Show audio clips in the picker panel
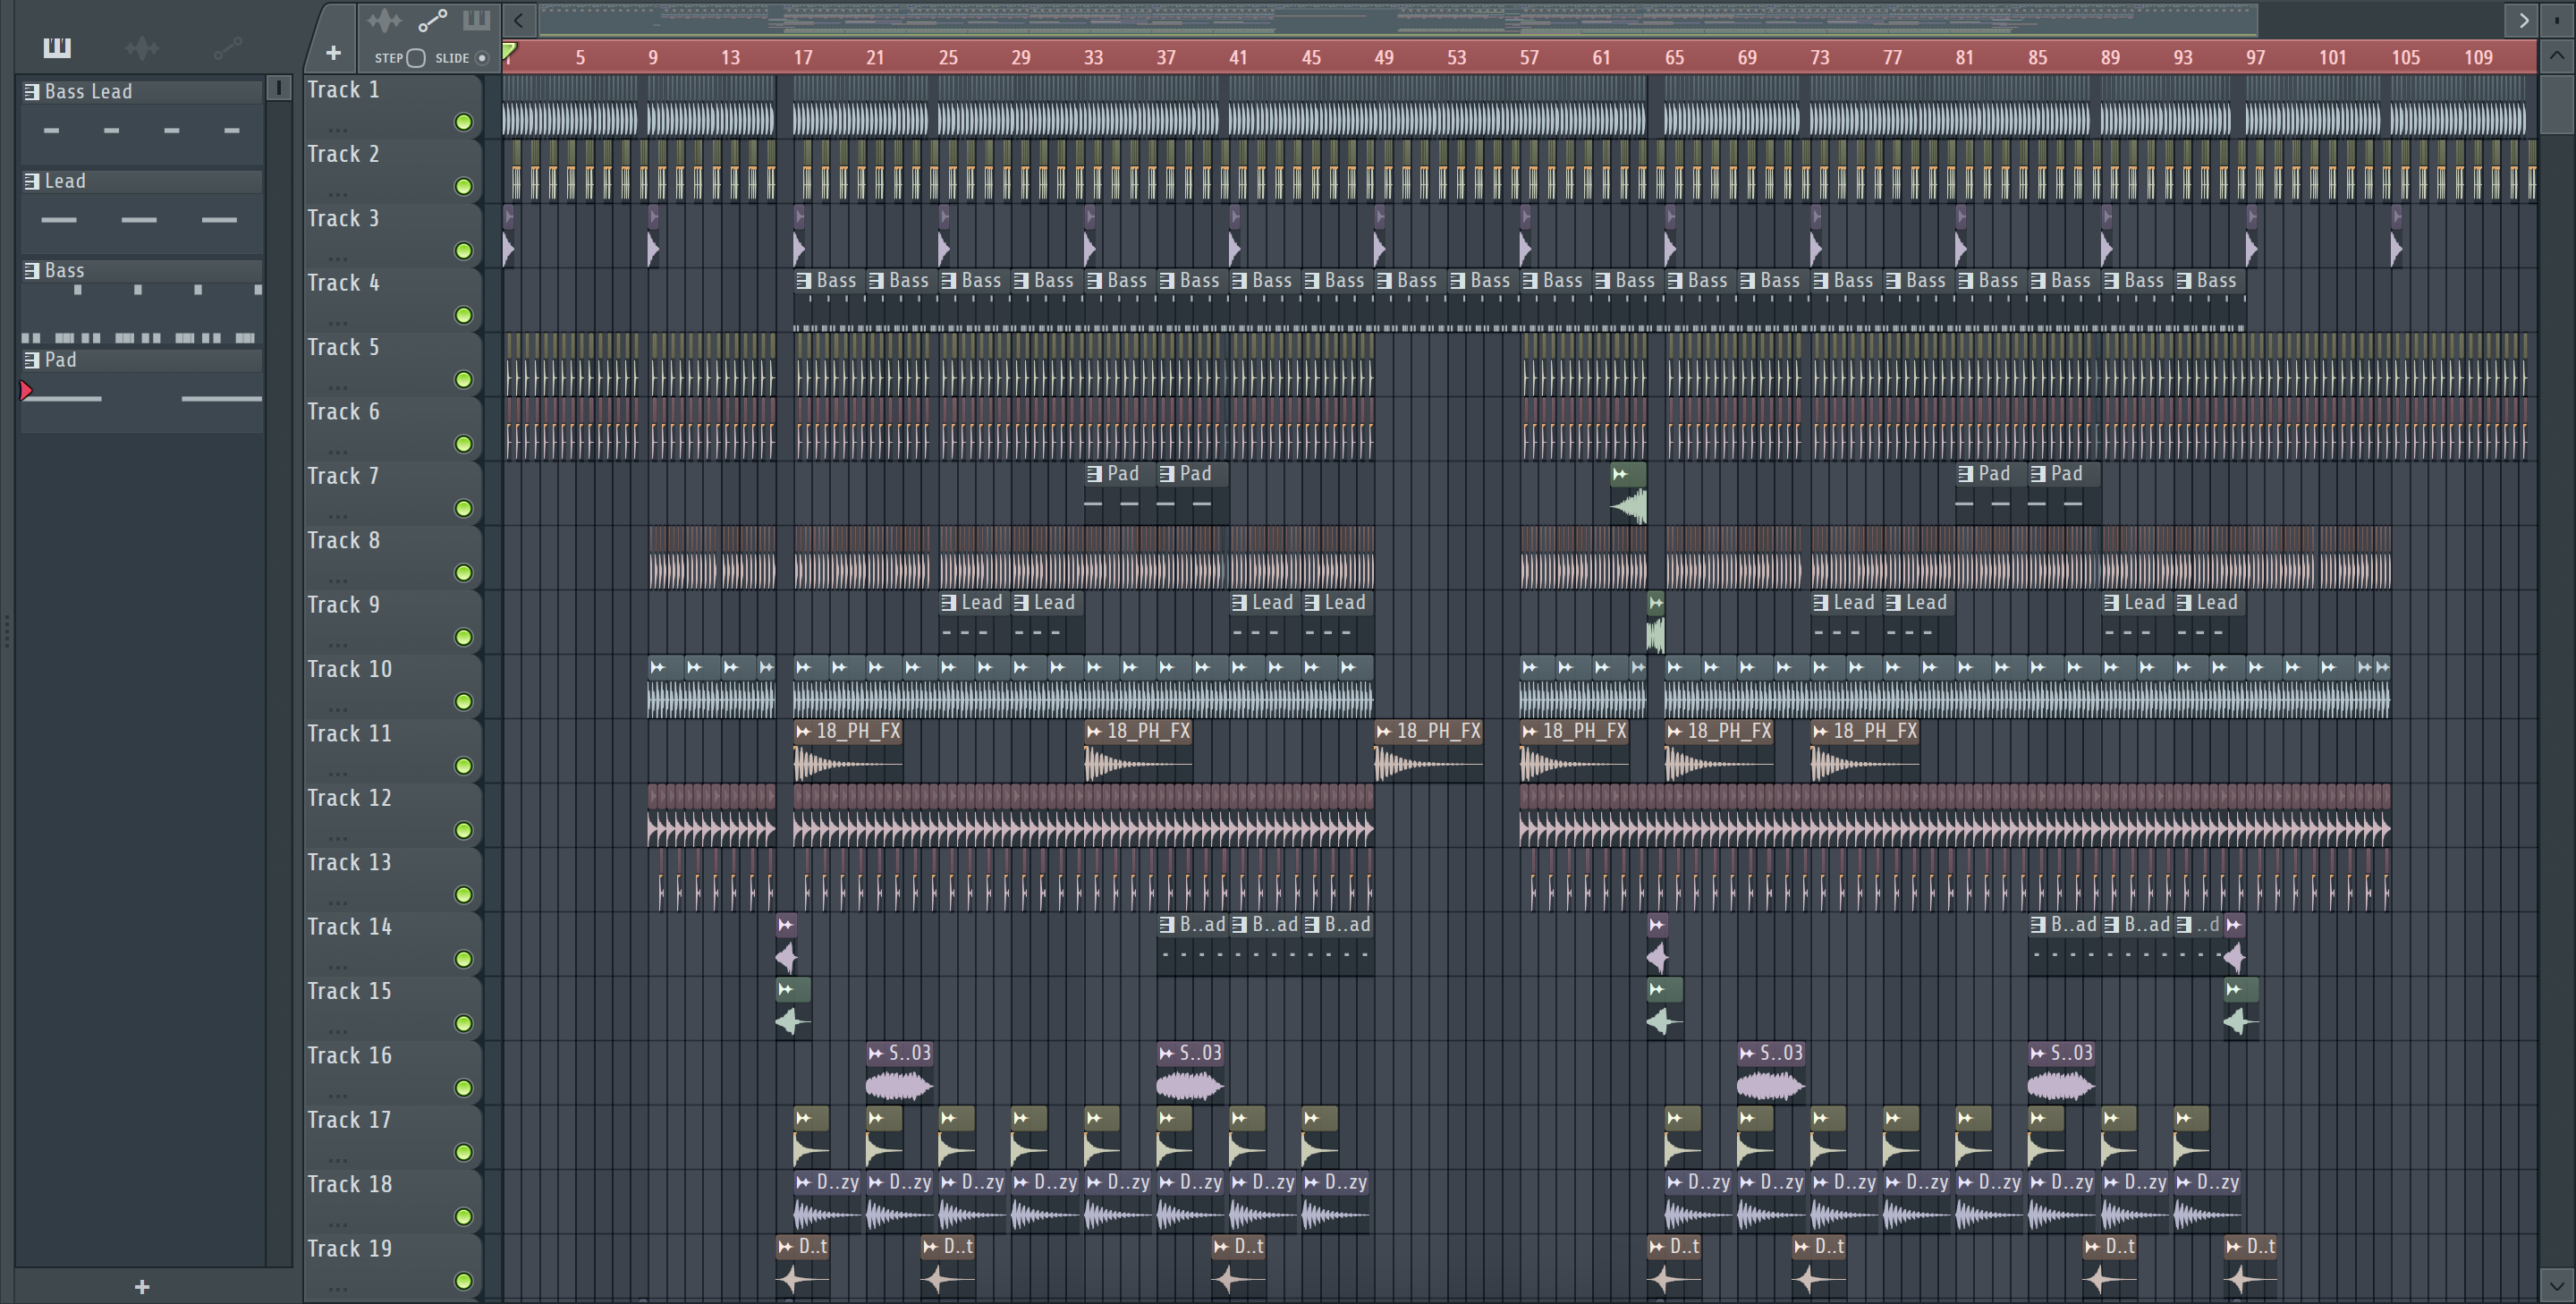 (x=142, y=47)
